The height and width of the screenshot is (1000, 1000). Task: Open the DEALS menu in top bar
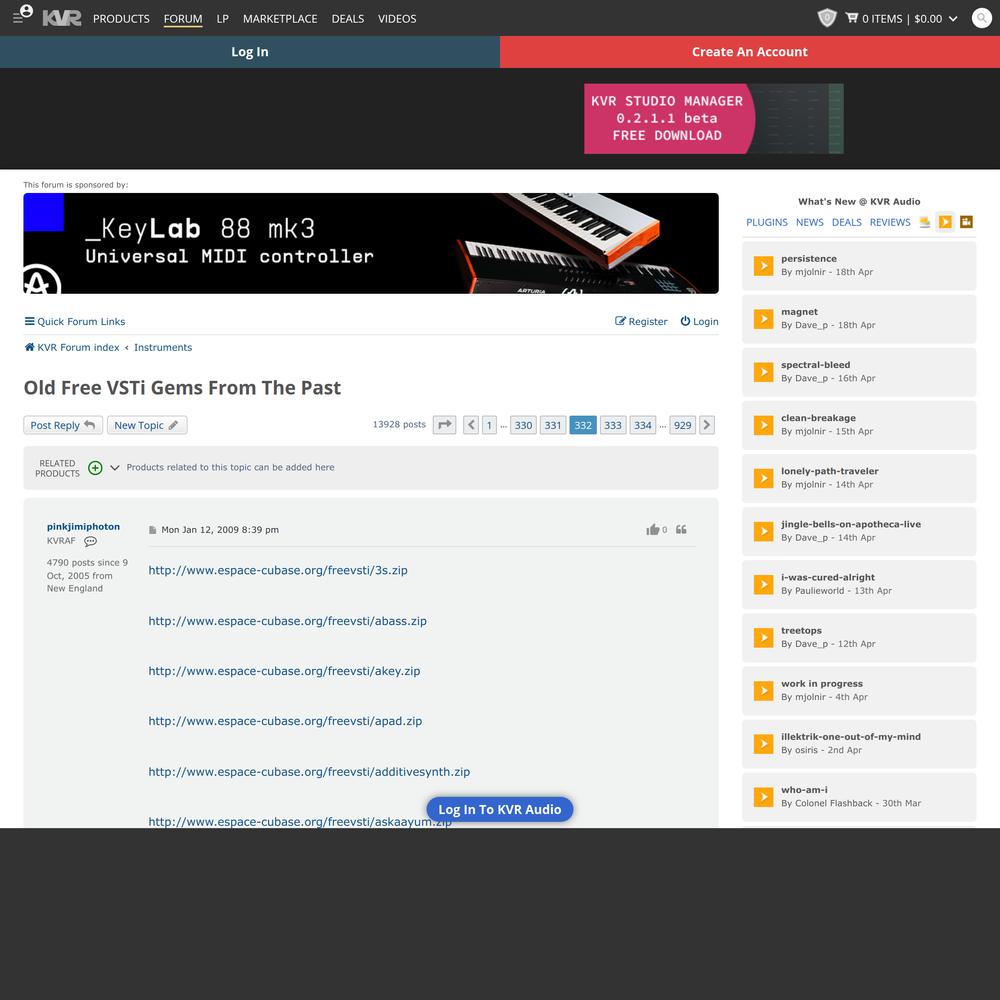click(348, 18)
